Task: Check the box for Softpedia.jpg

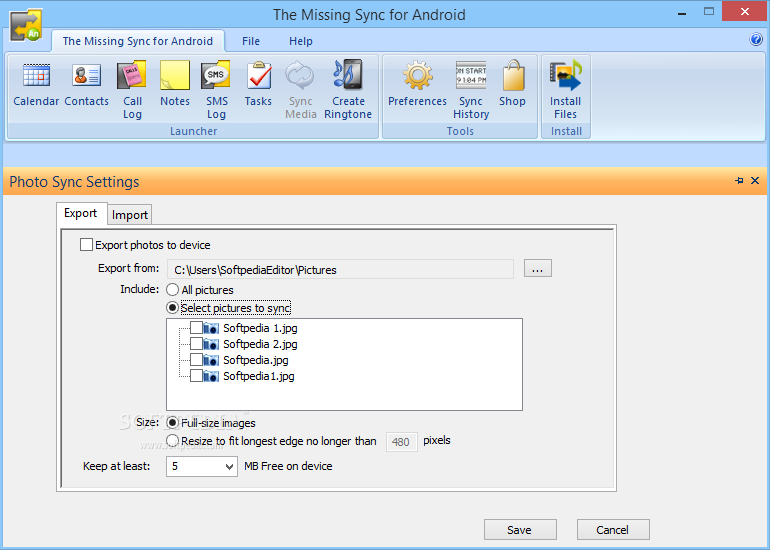Action: [x=196, y=360]
